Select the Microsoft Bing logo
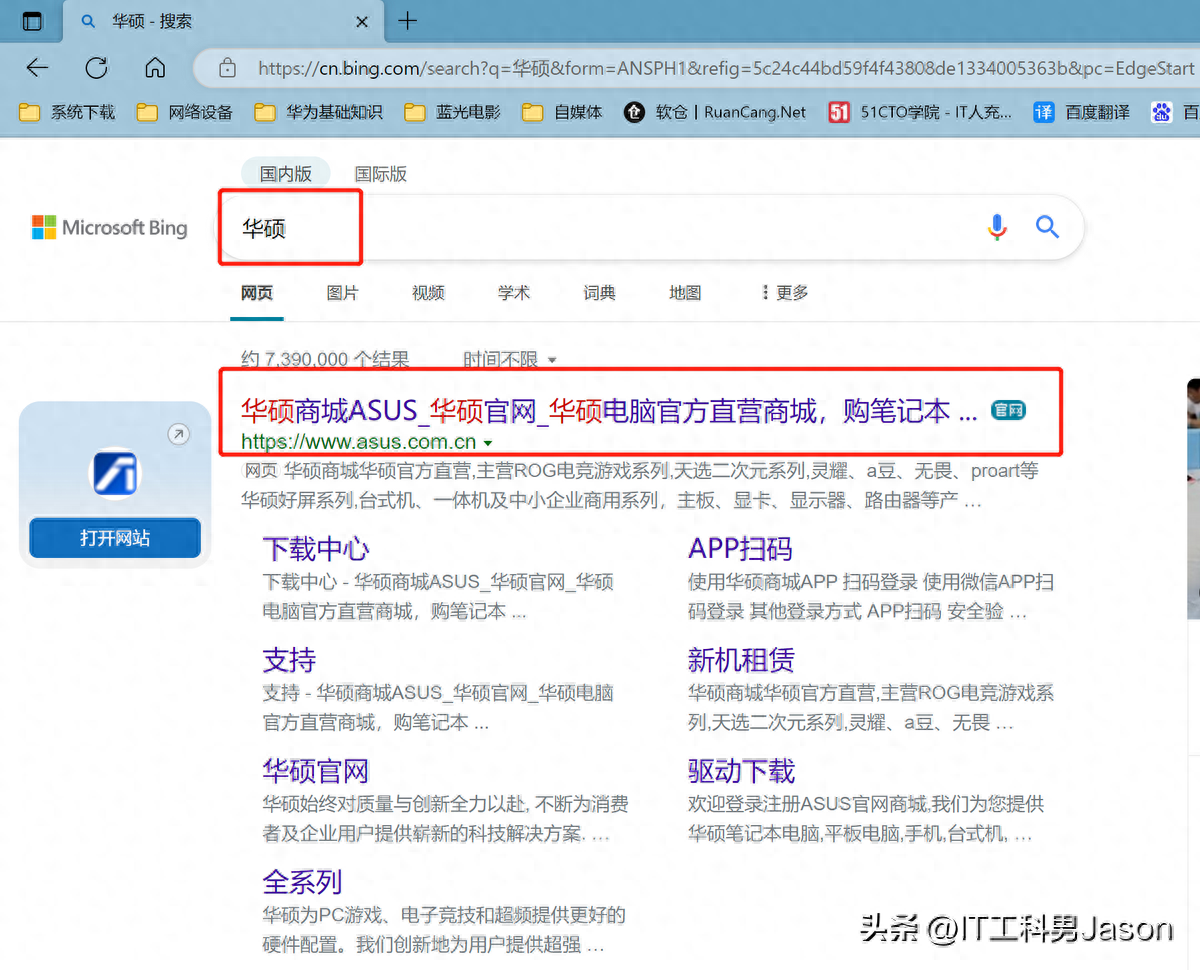Image resolution: width=1200 pixels, height=970 pixels. (x=108, y=227)
